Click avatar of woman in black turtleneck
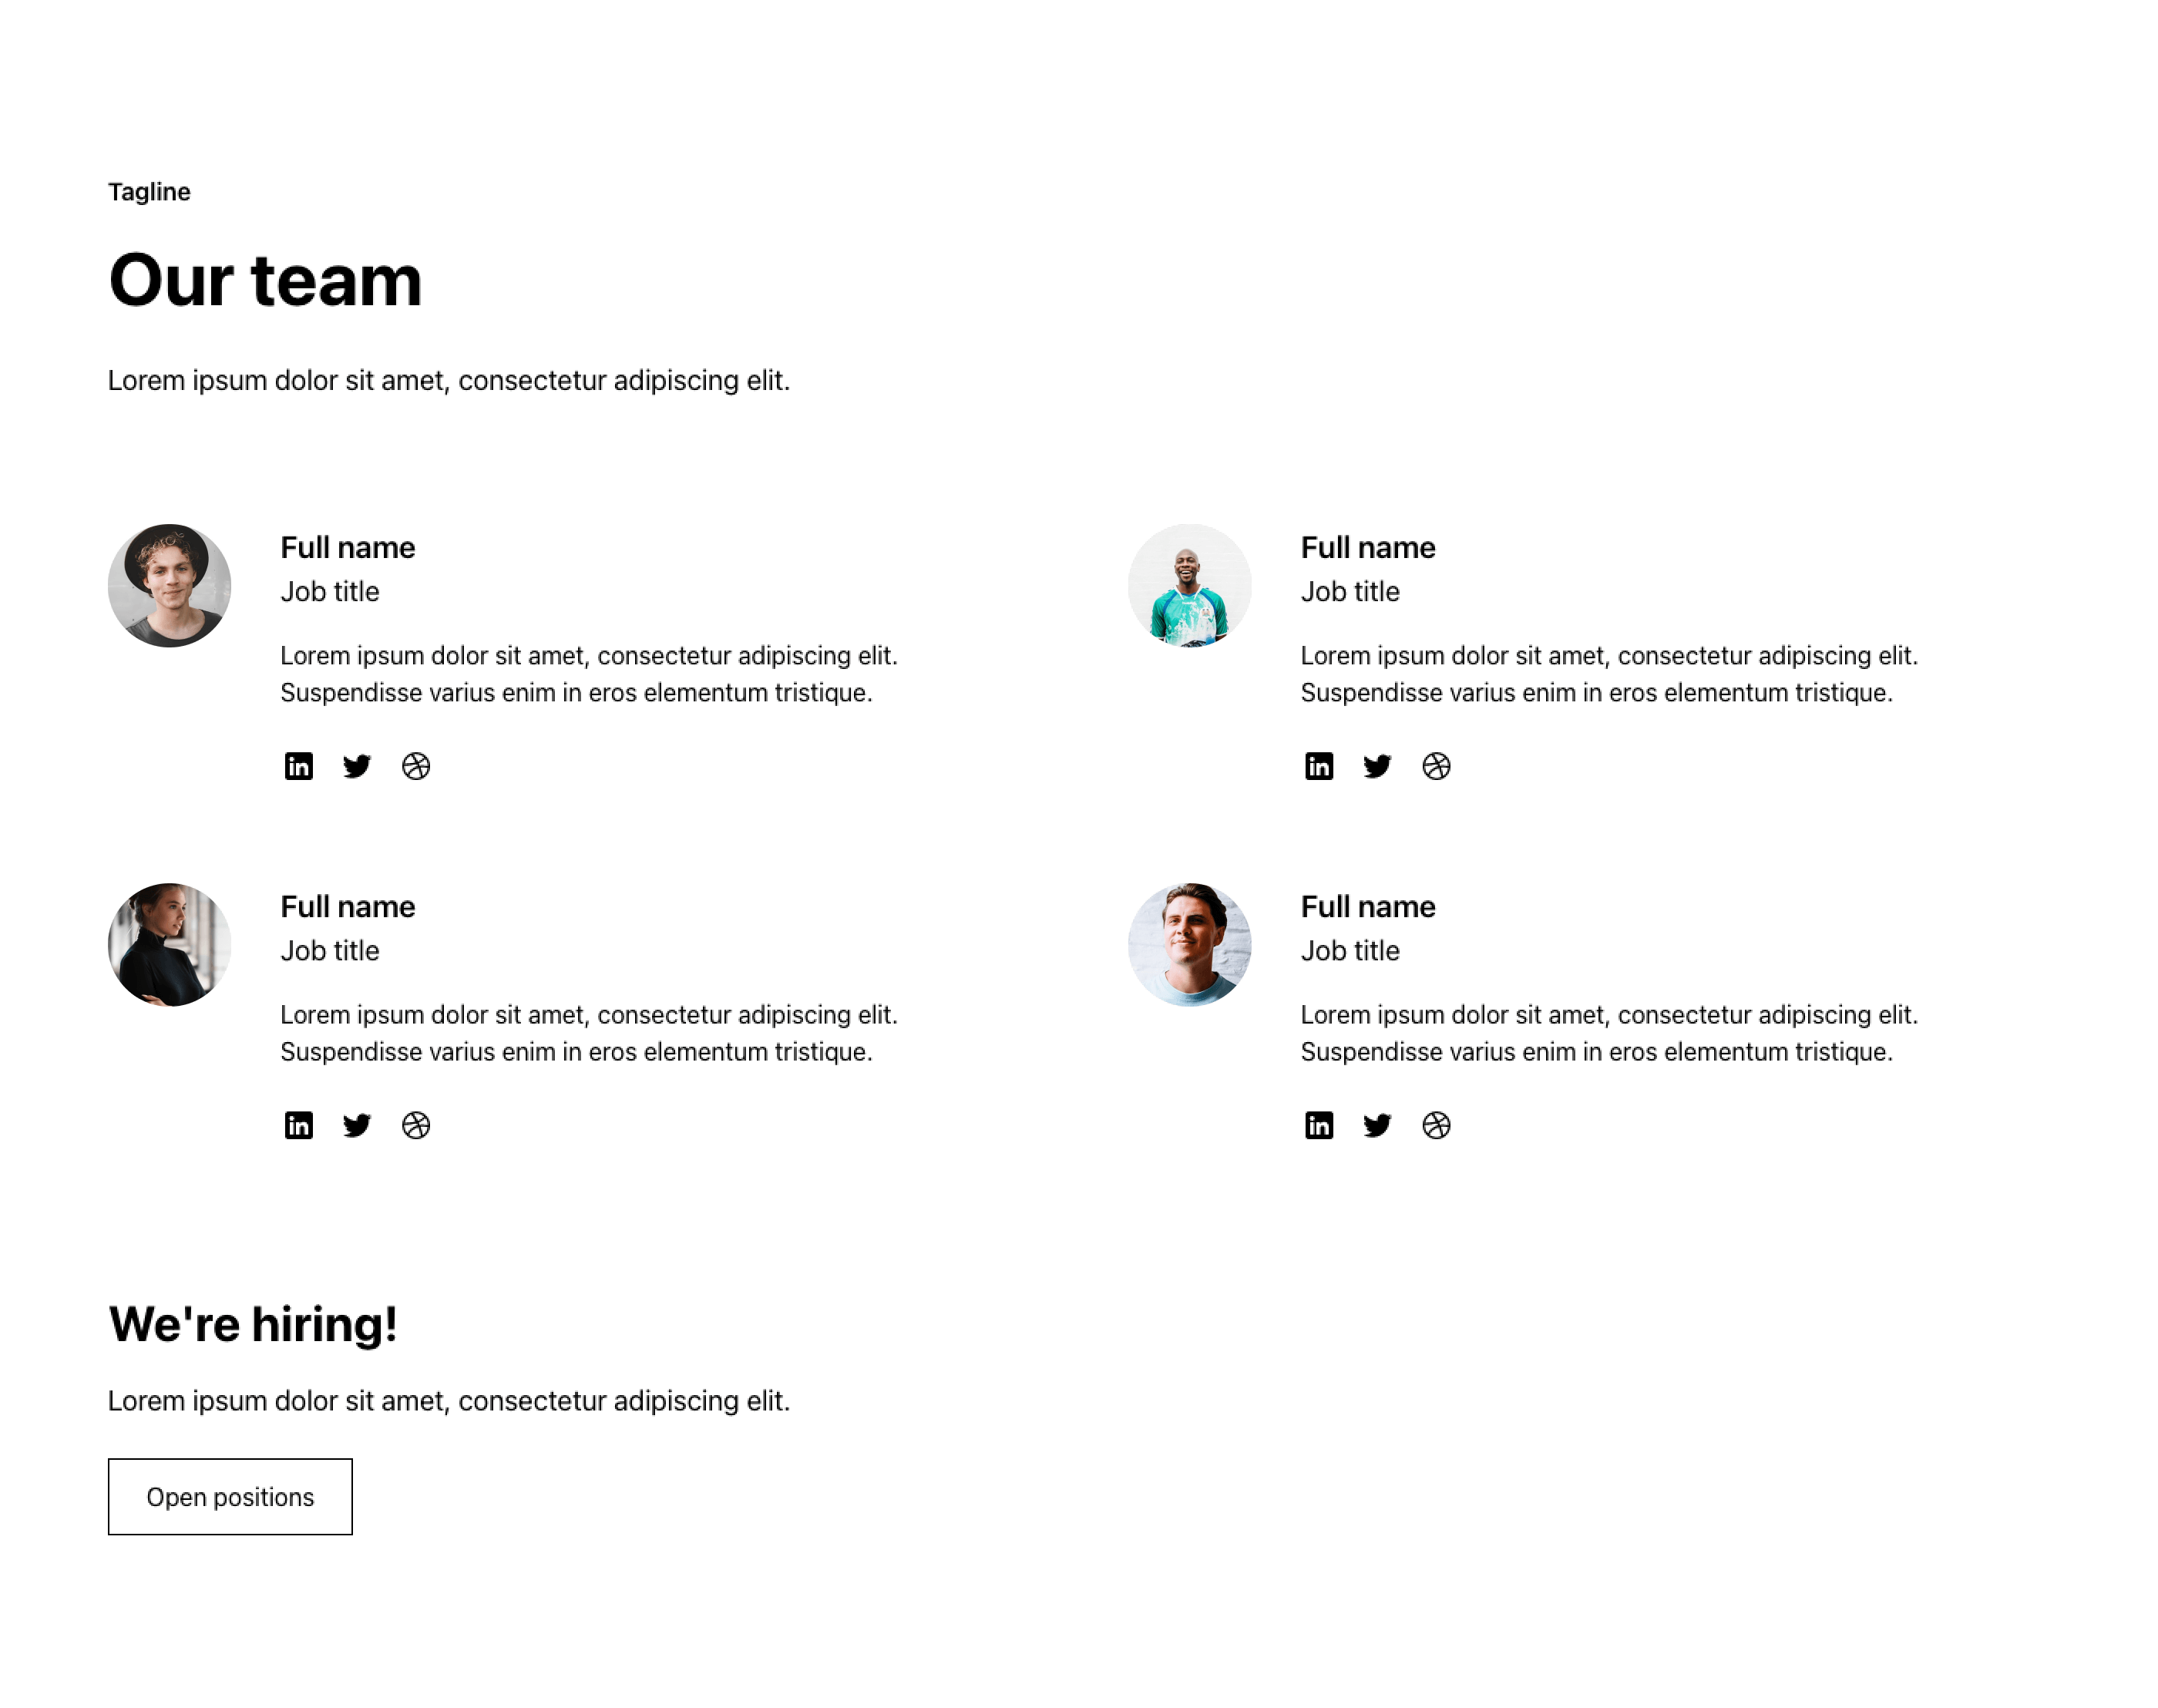The image size is (2158, 1708). pyautogui.click(x=169, y=944)
